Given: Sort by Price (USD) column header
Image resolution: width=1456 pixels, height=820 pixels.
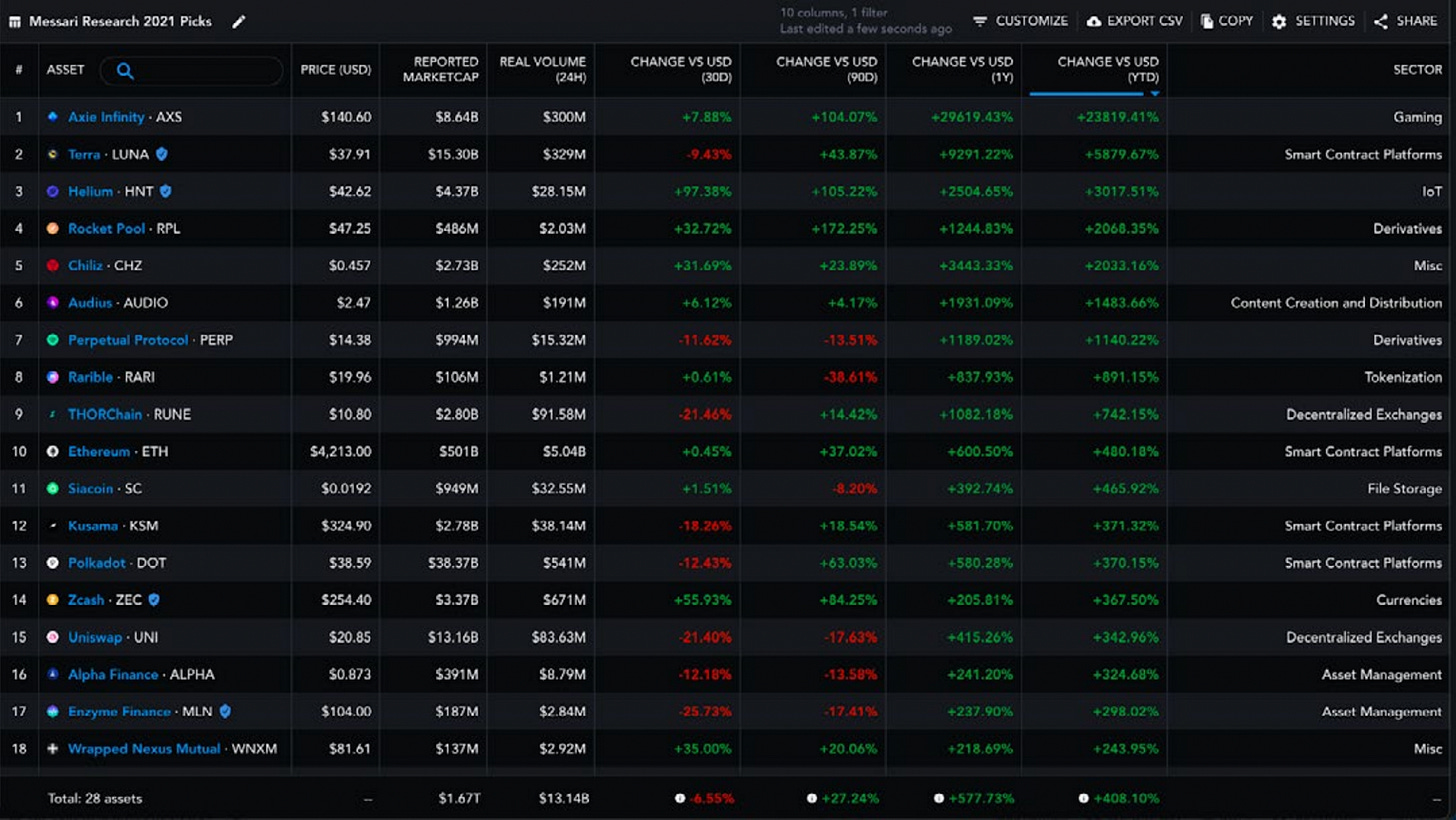Looking at the screenshot, I should (x=336, y=70).
